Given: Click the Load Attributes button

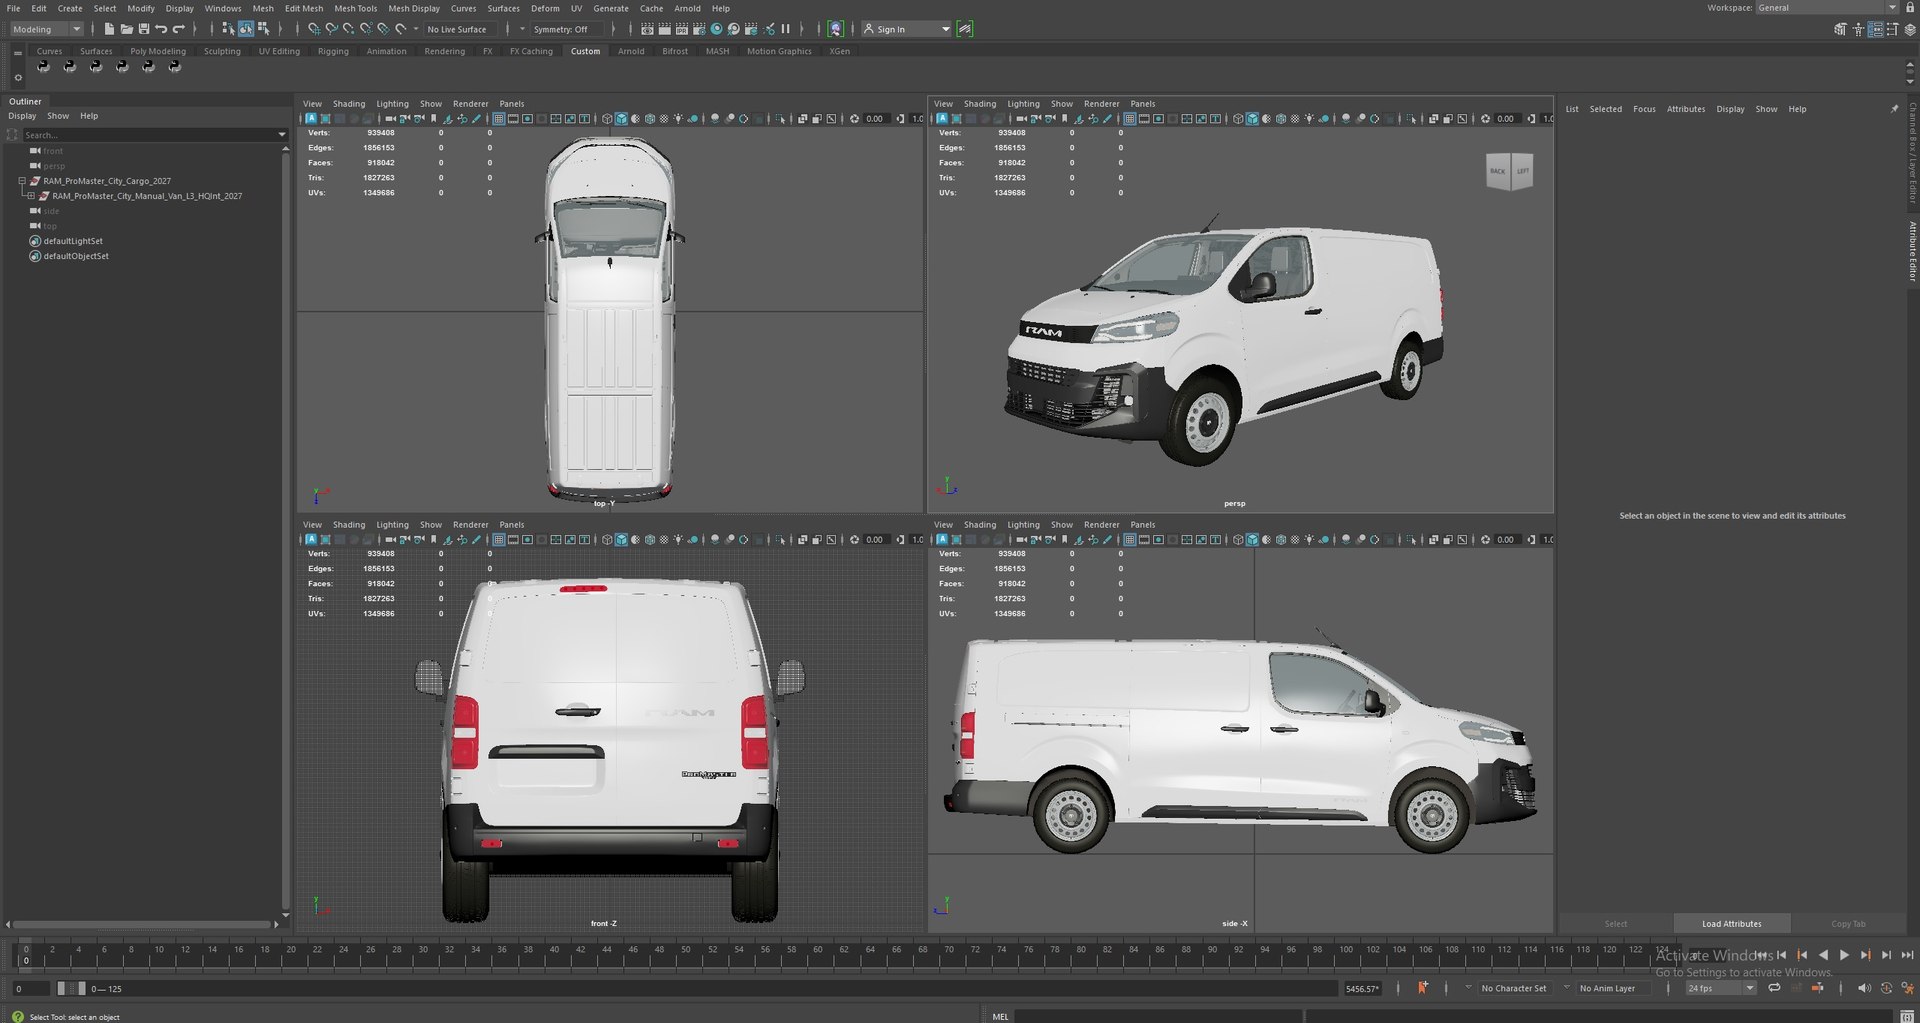Looking at the screenshot, I should [1731, 924].
